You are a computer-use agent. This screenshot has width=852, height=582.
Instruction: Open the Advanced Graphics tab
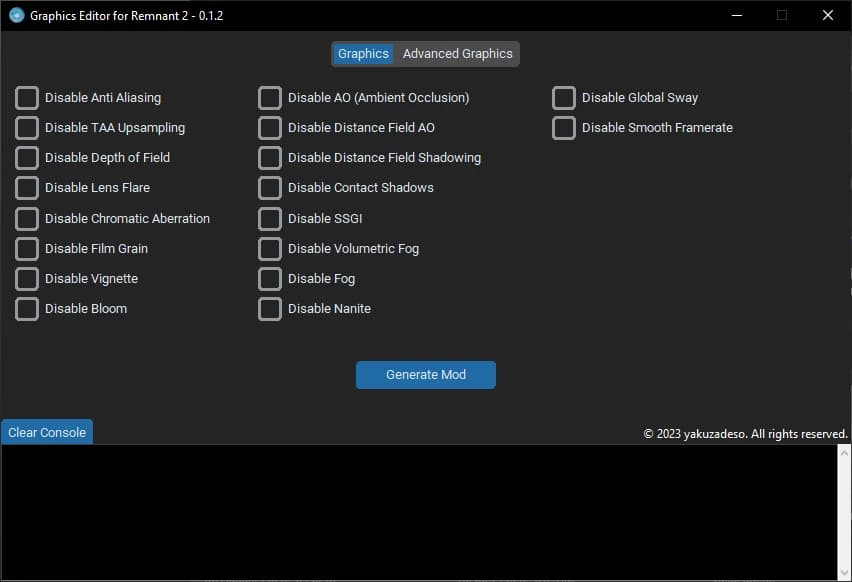[x=457, y=54]
